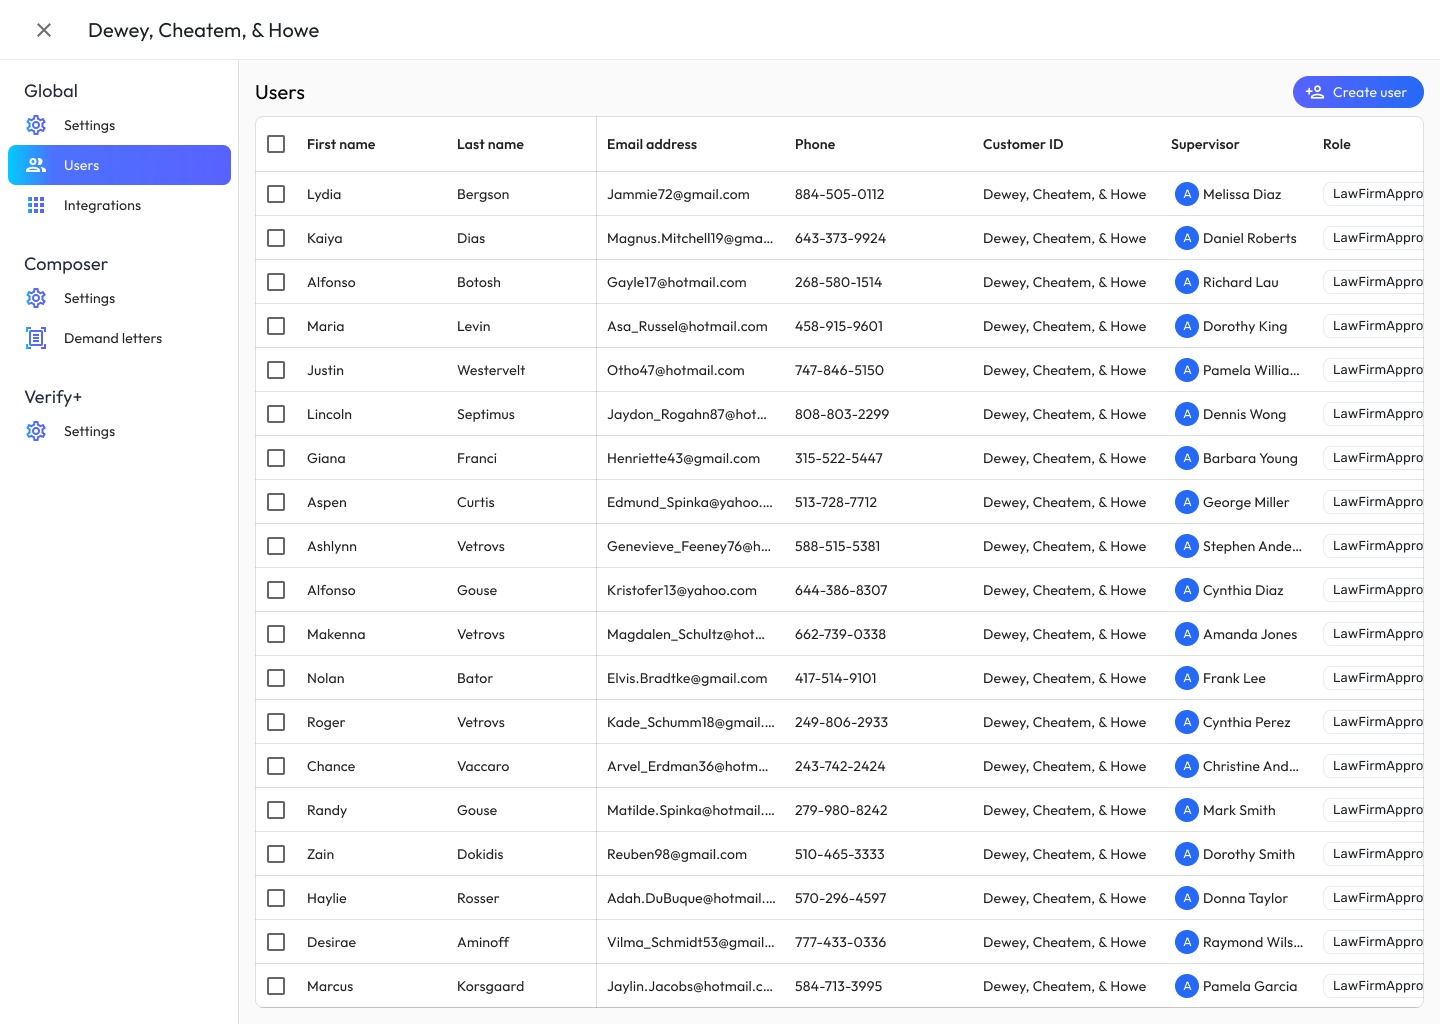Image resolution: width=1440 pixels, height=1024 pixels.
Task: Click the Users people icon in sidebar
Action: click(x=36, y=165)
